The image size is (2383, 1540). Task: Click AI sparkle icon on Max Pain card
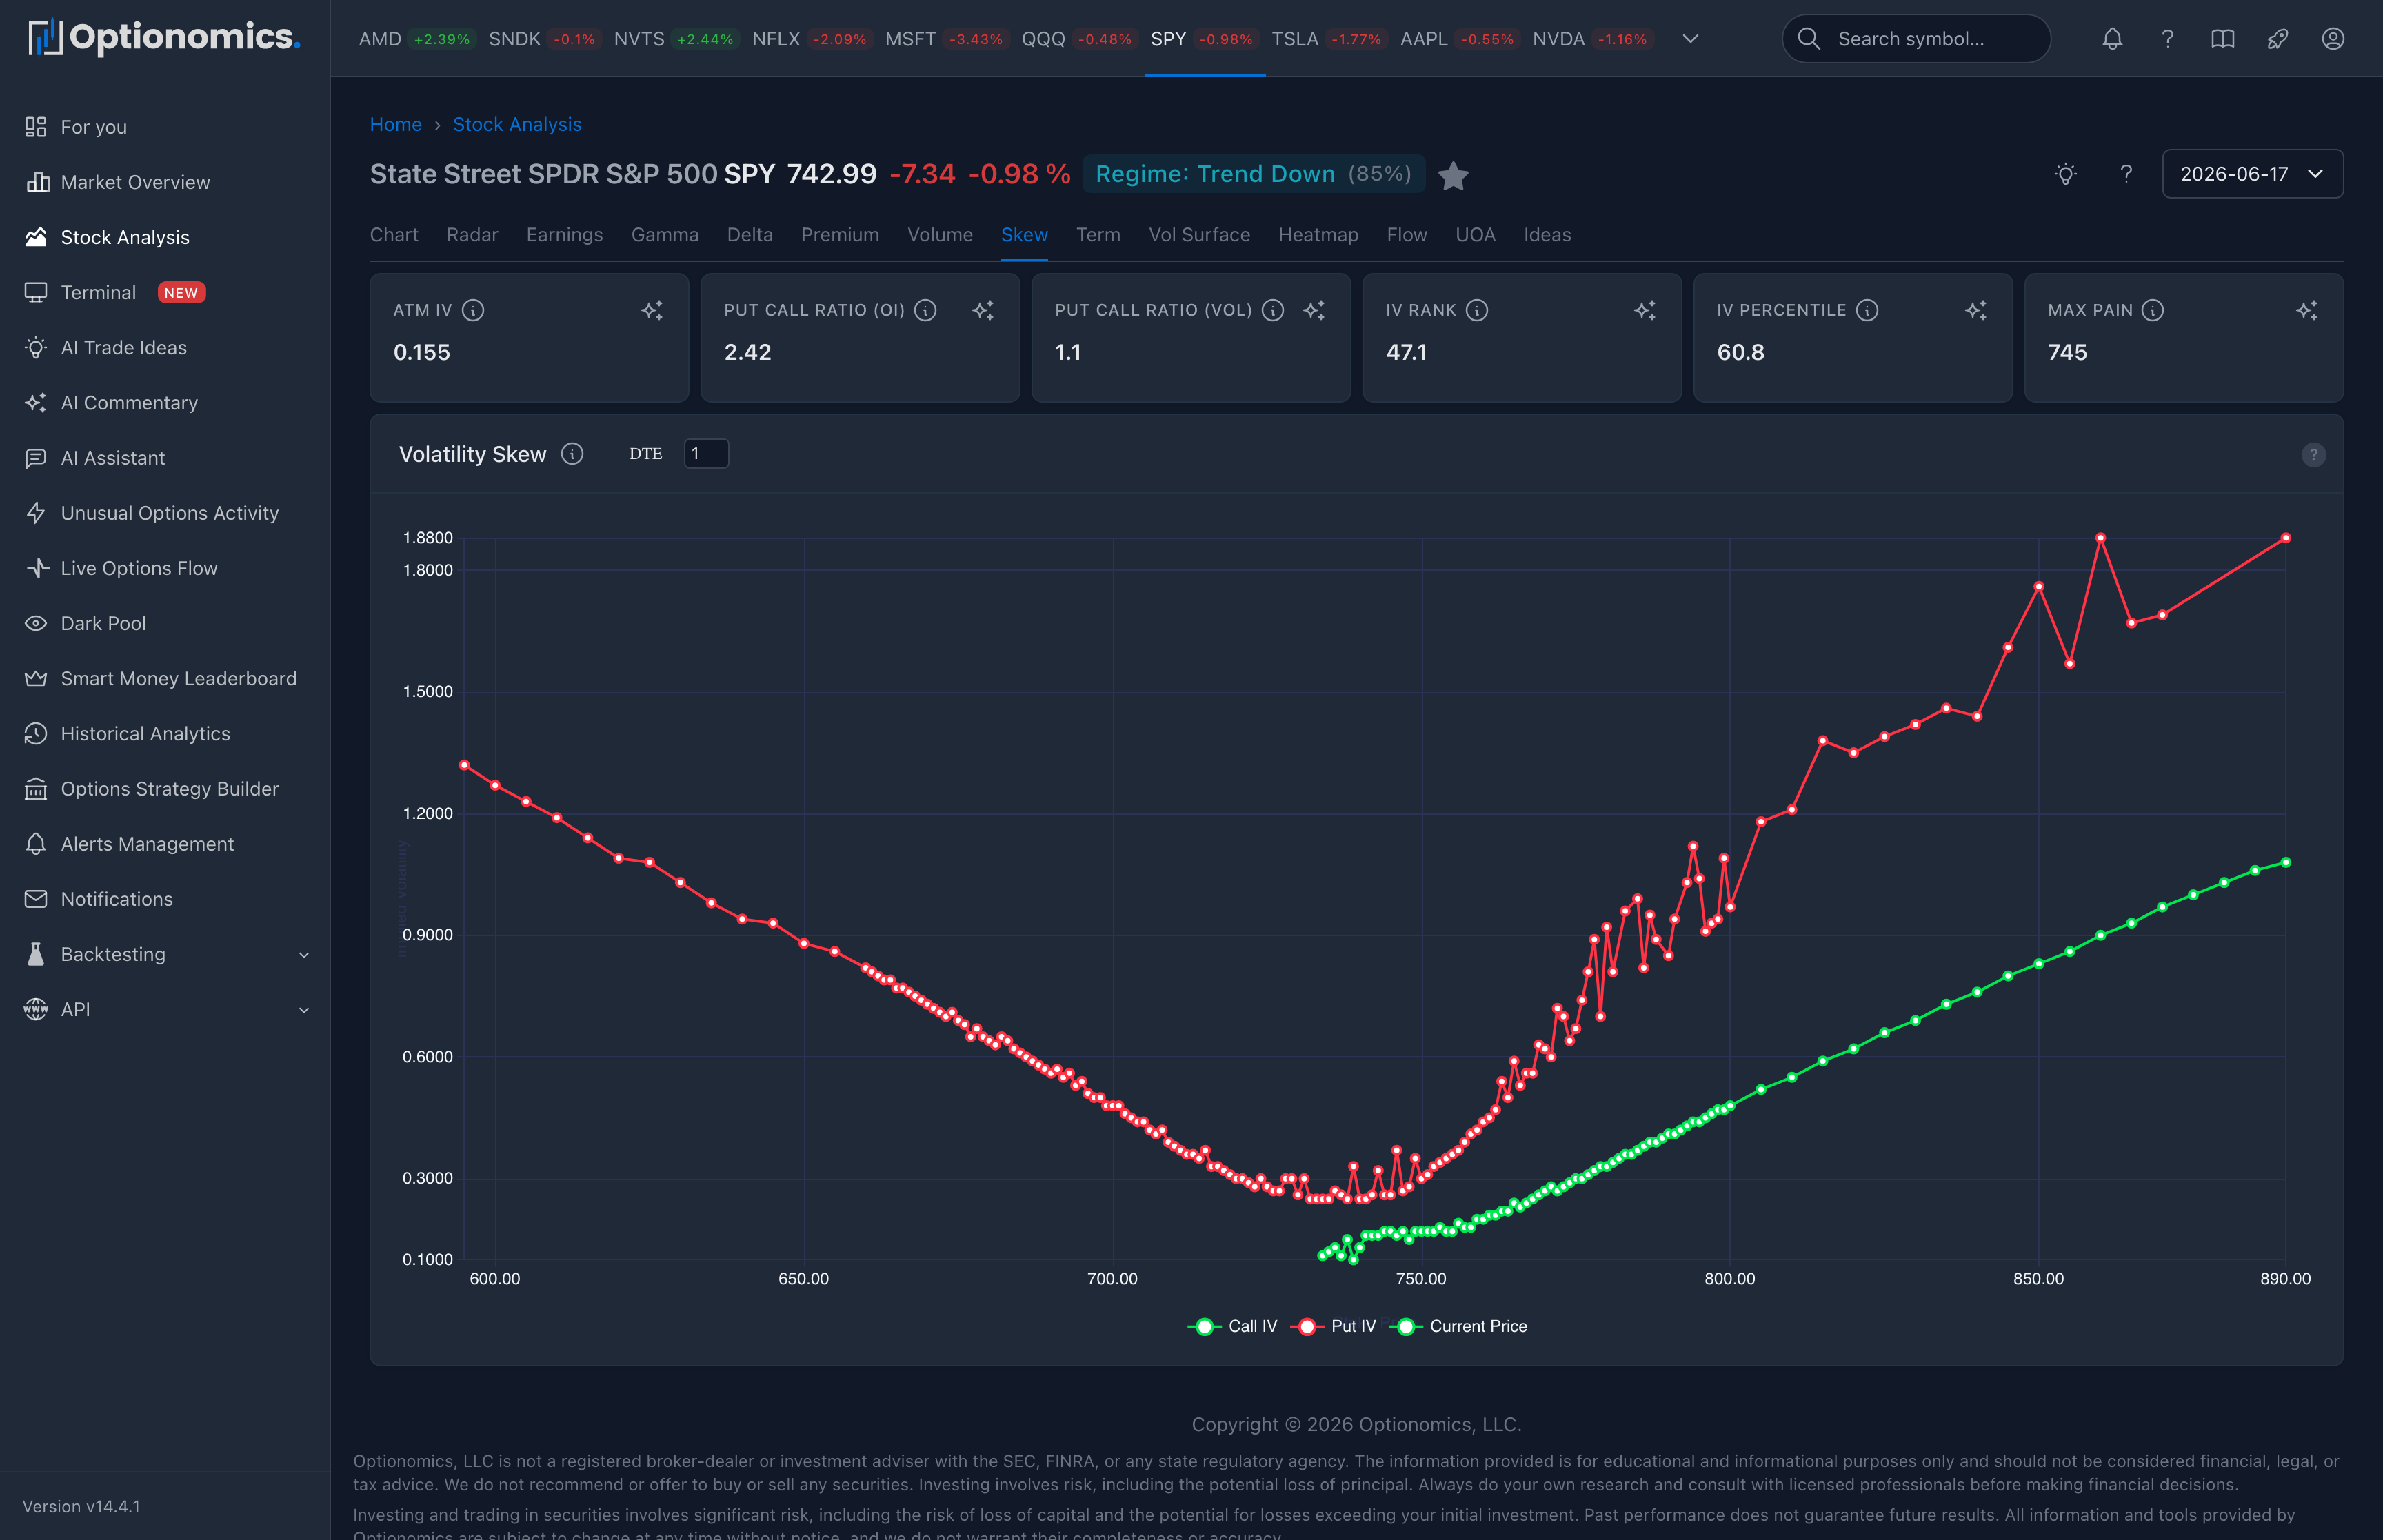[2307, 310]
